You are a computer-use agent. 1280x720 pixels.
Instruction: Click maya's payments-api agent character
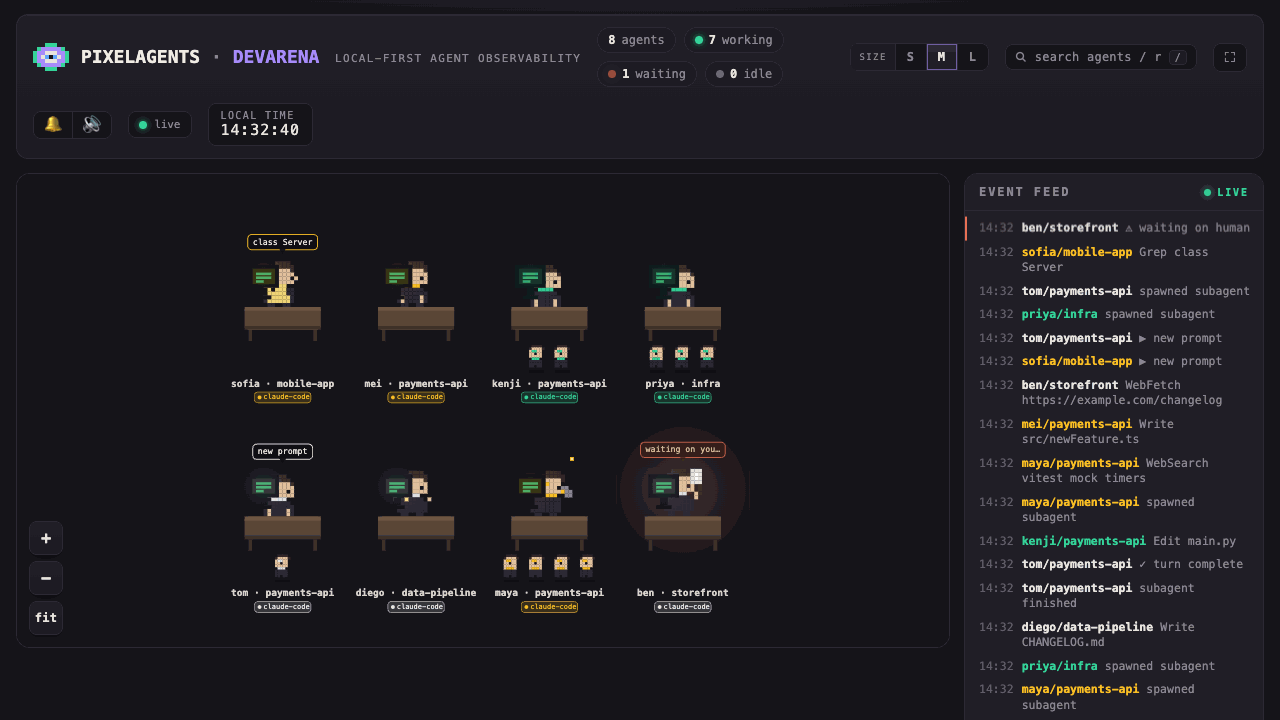pyautogui.click(x=548, y=491)
